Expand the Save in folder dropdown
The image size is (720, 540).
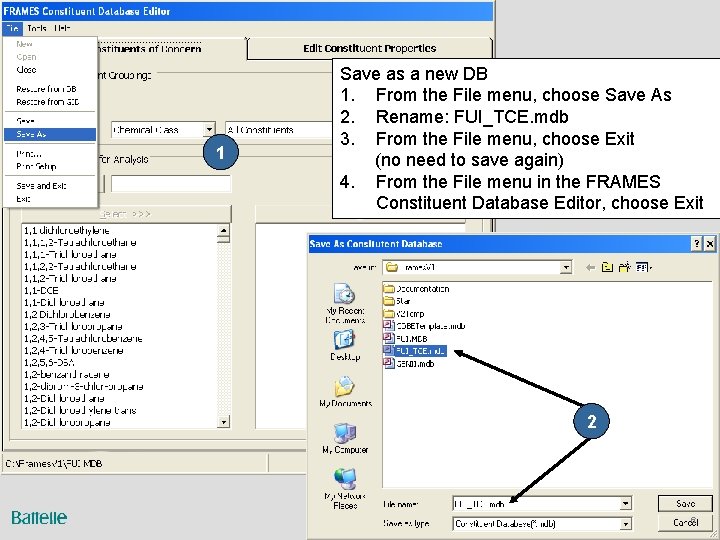click(x=566, y=267)
